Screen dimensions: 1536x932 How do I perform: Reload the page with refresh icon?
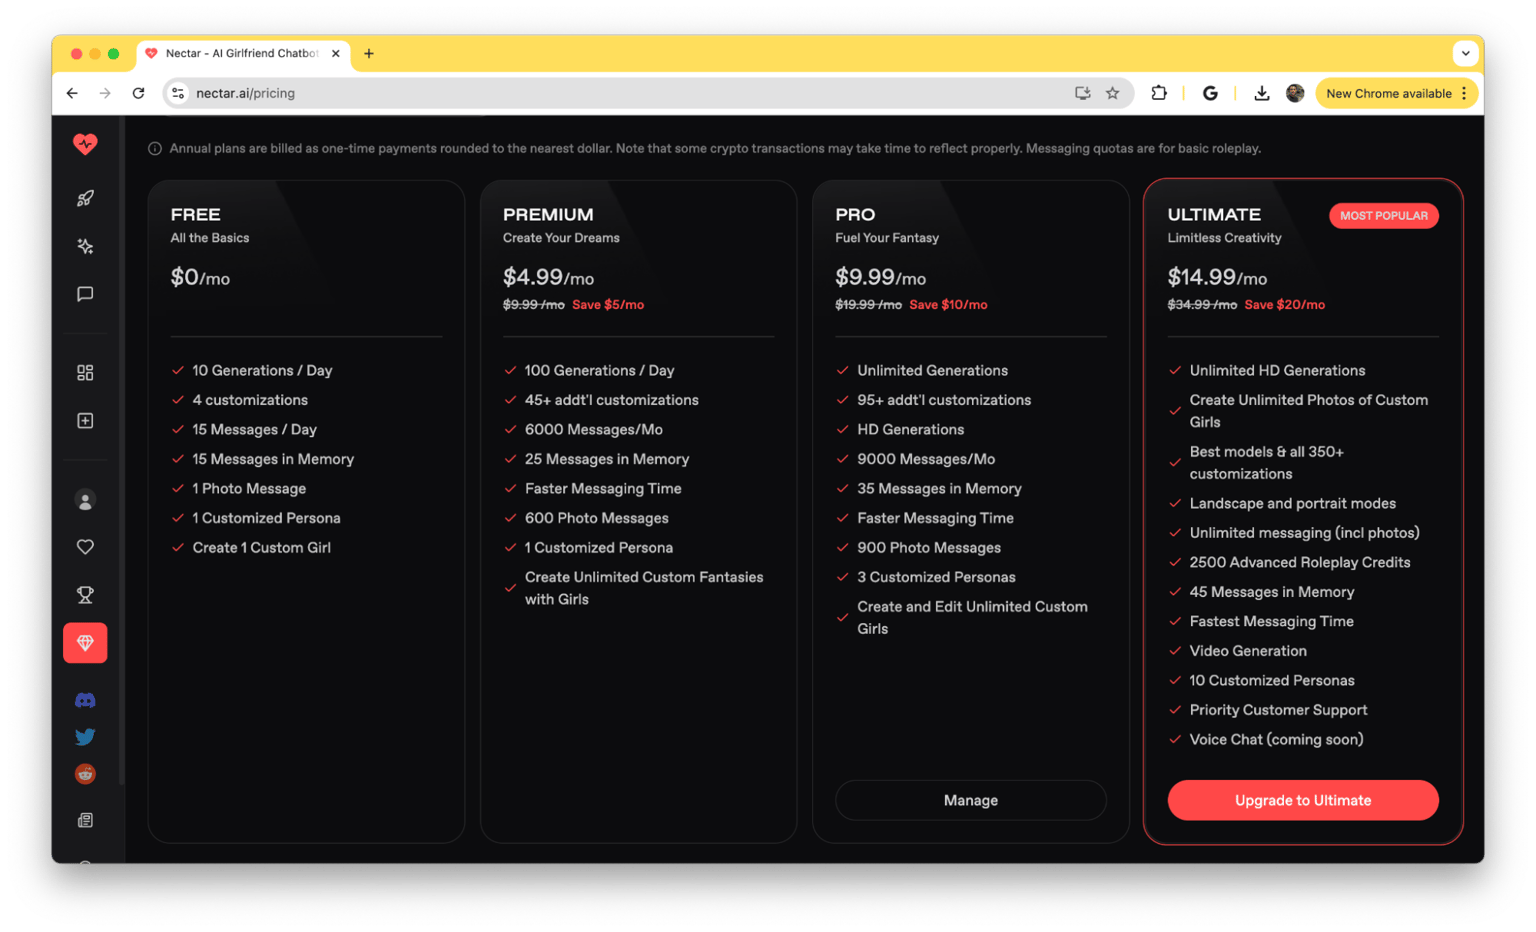[x=138, y=93]
